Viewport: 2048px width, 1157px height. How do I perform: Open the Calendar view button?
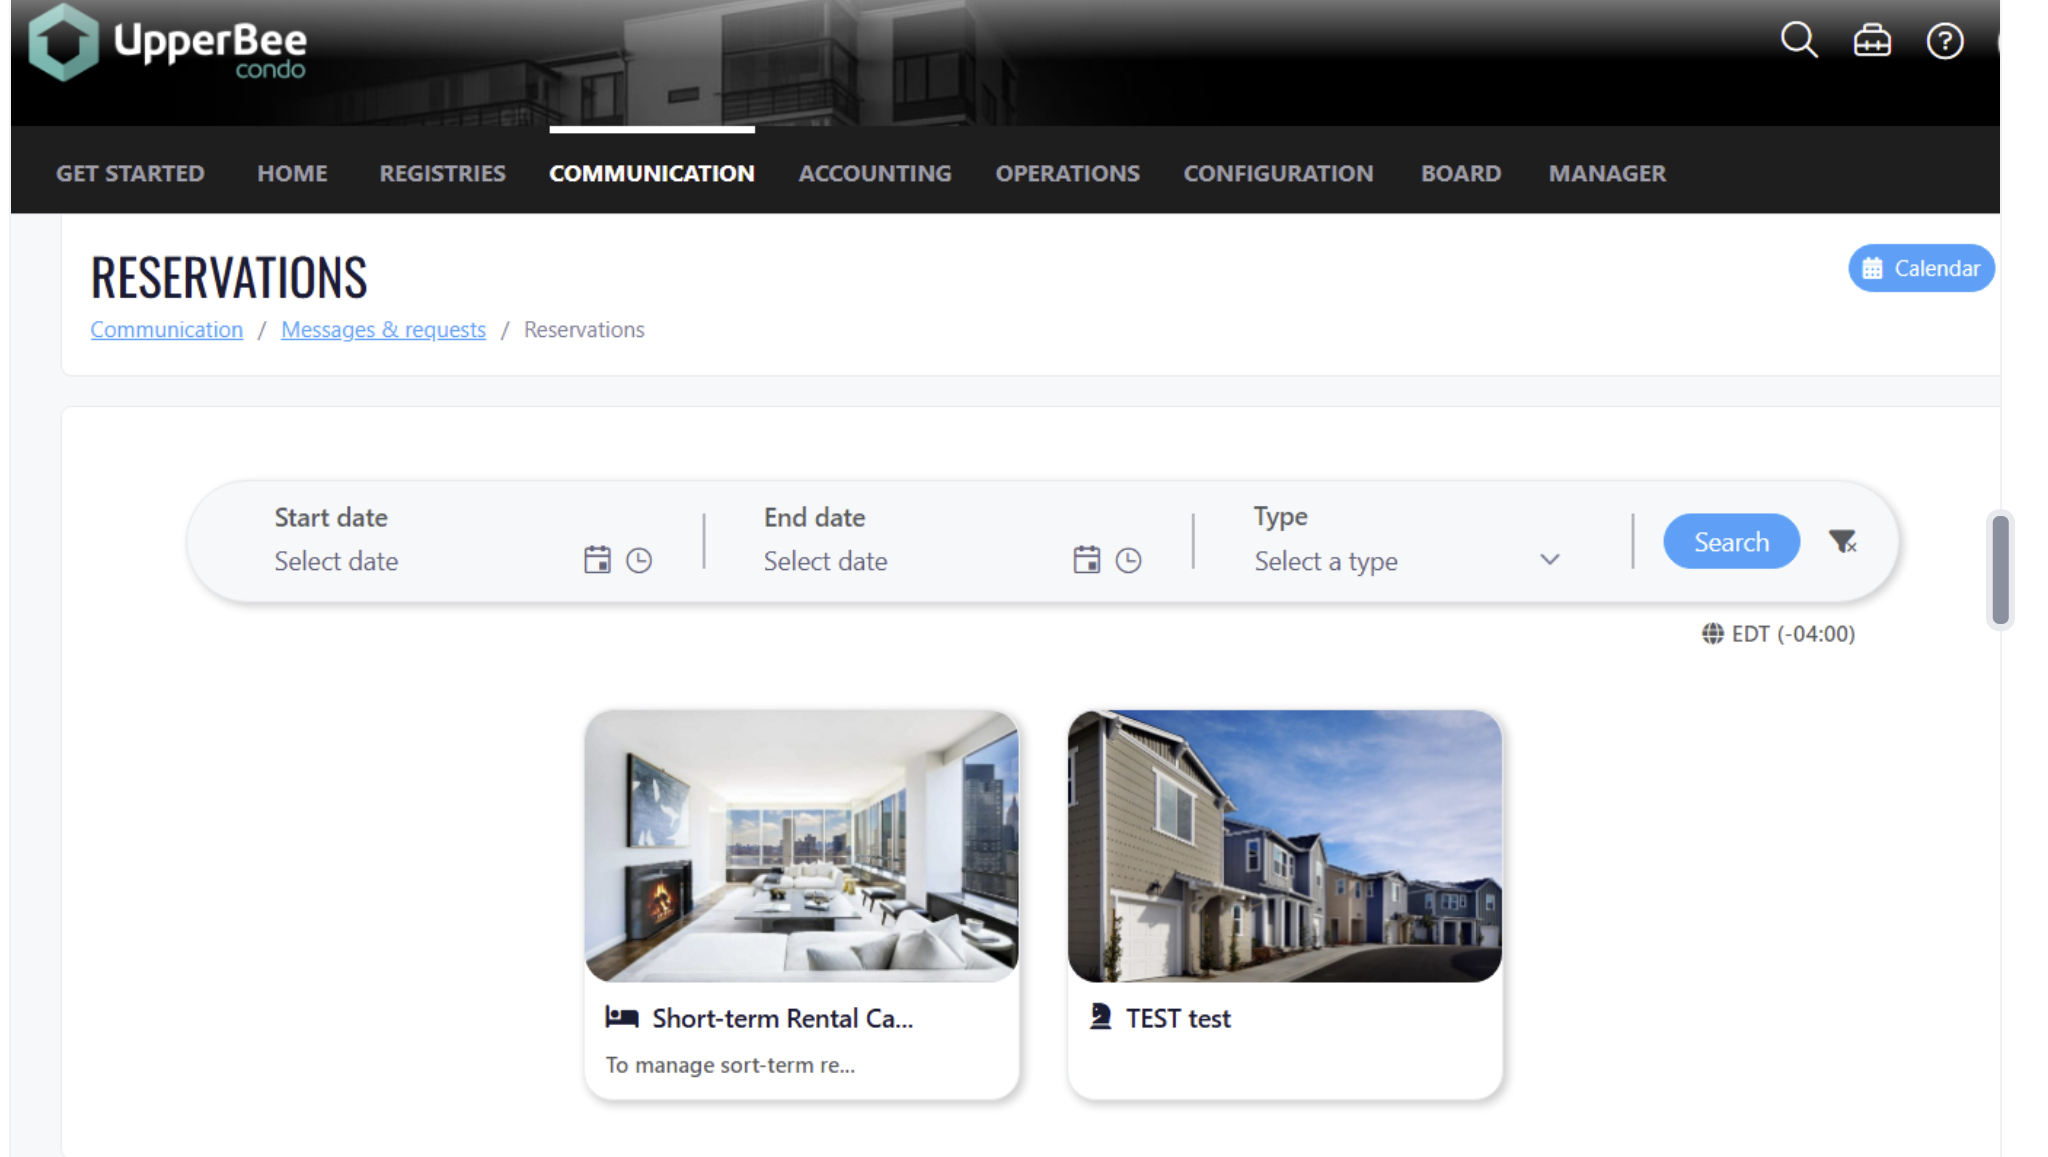[1920, 268]
